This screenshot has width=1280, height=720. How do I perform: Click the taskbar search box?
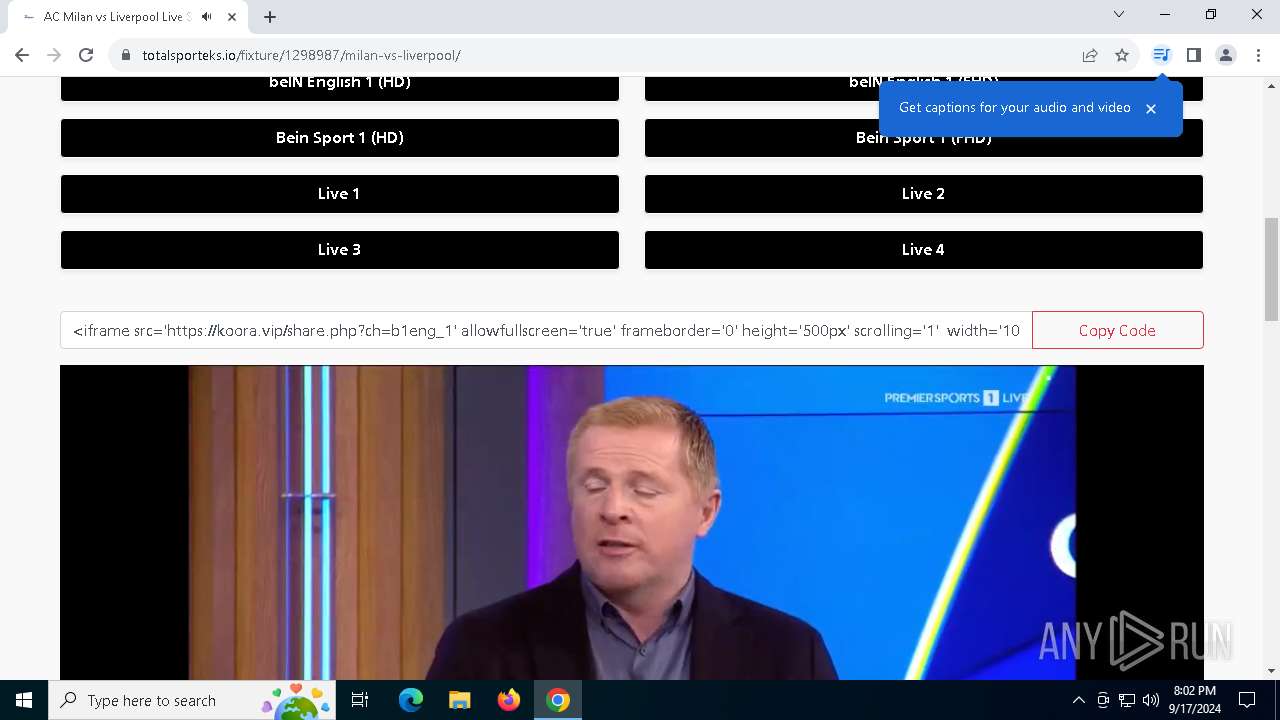(194, 700)
